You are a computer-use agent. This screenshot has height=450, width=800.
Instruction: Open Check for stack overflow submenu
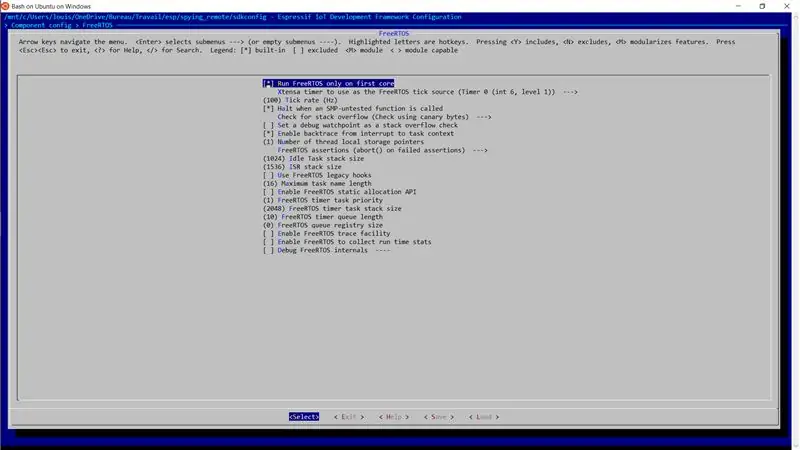click(x=384, y=117)
